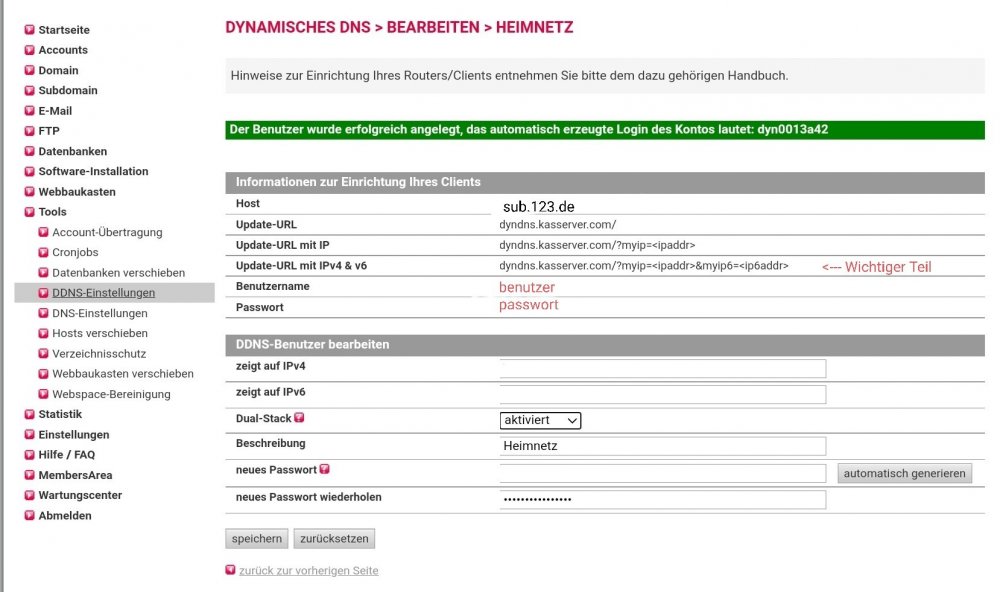
Task: Click the icon beside Startseite
Action: pos(29,30)
